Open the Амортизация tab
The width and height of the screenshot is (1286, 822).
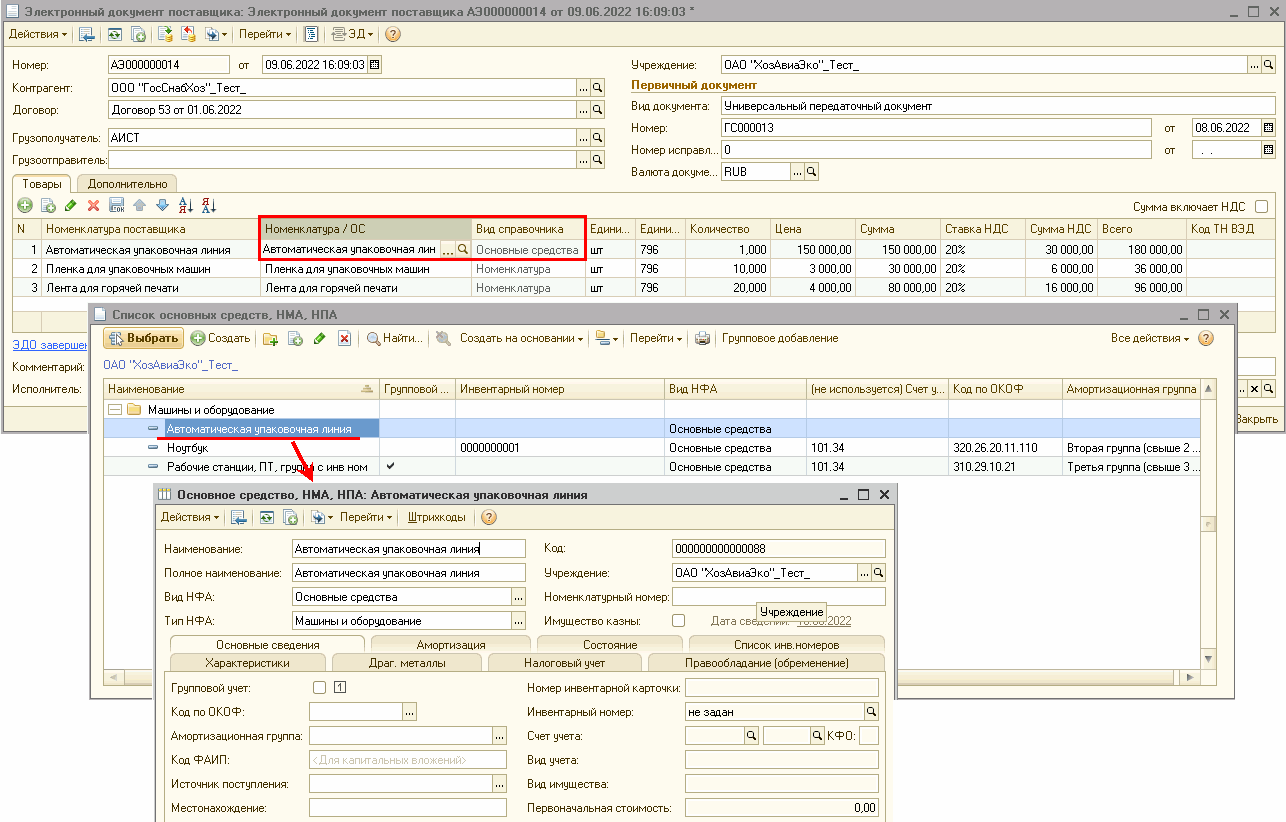[451, 645]
